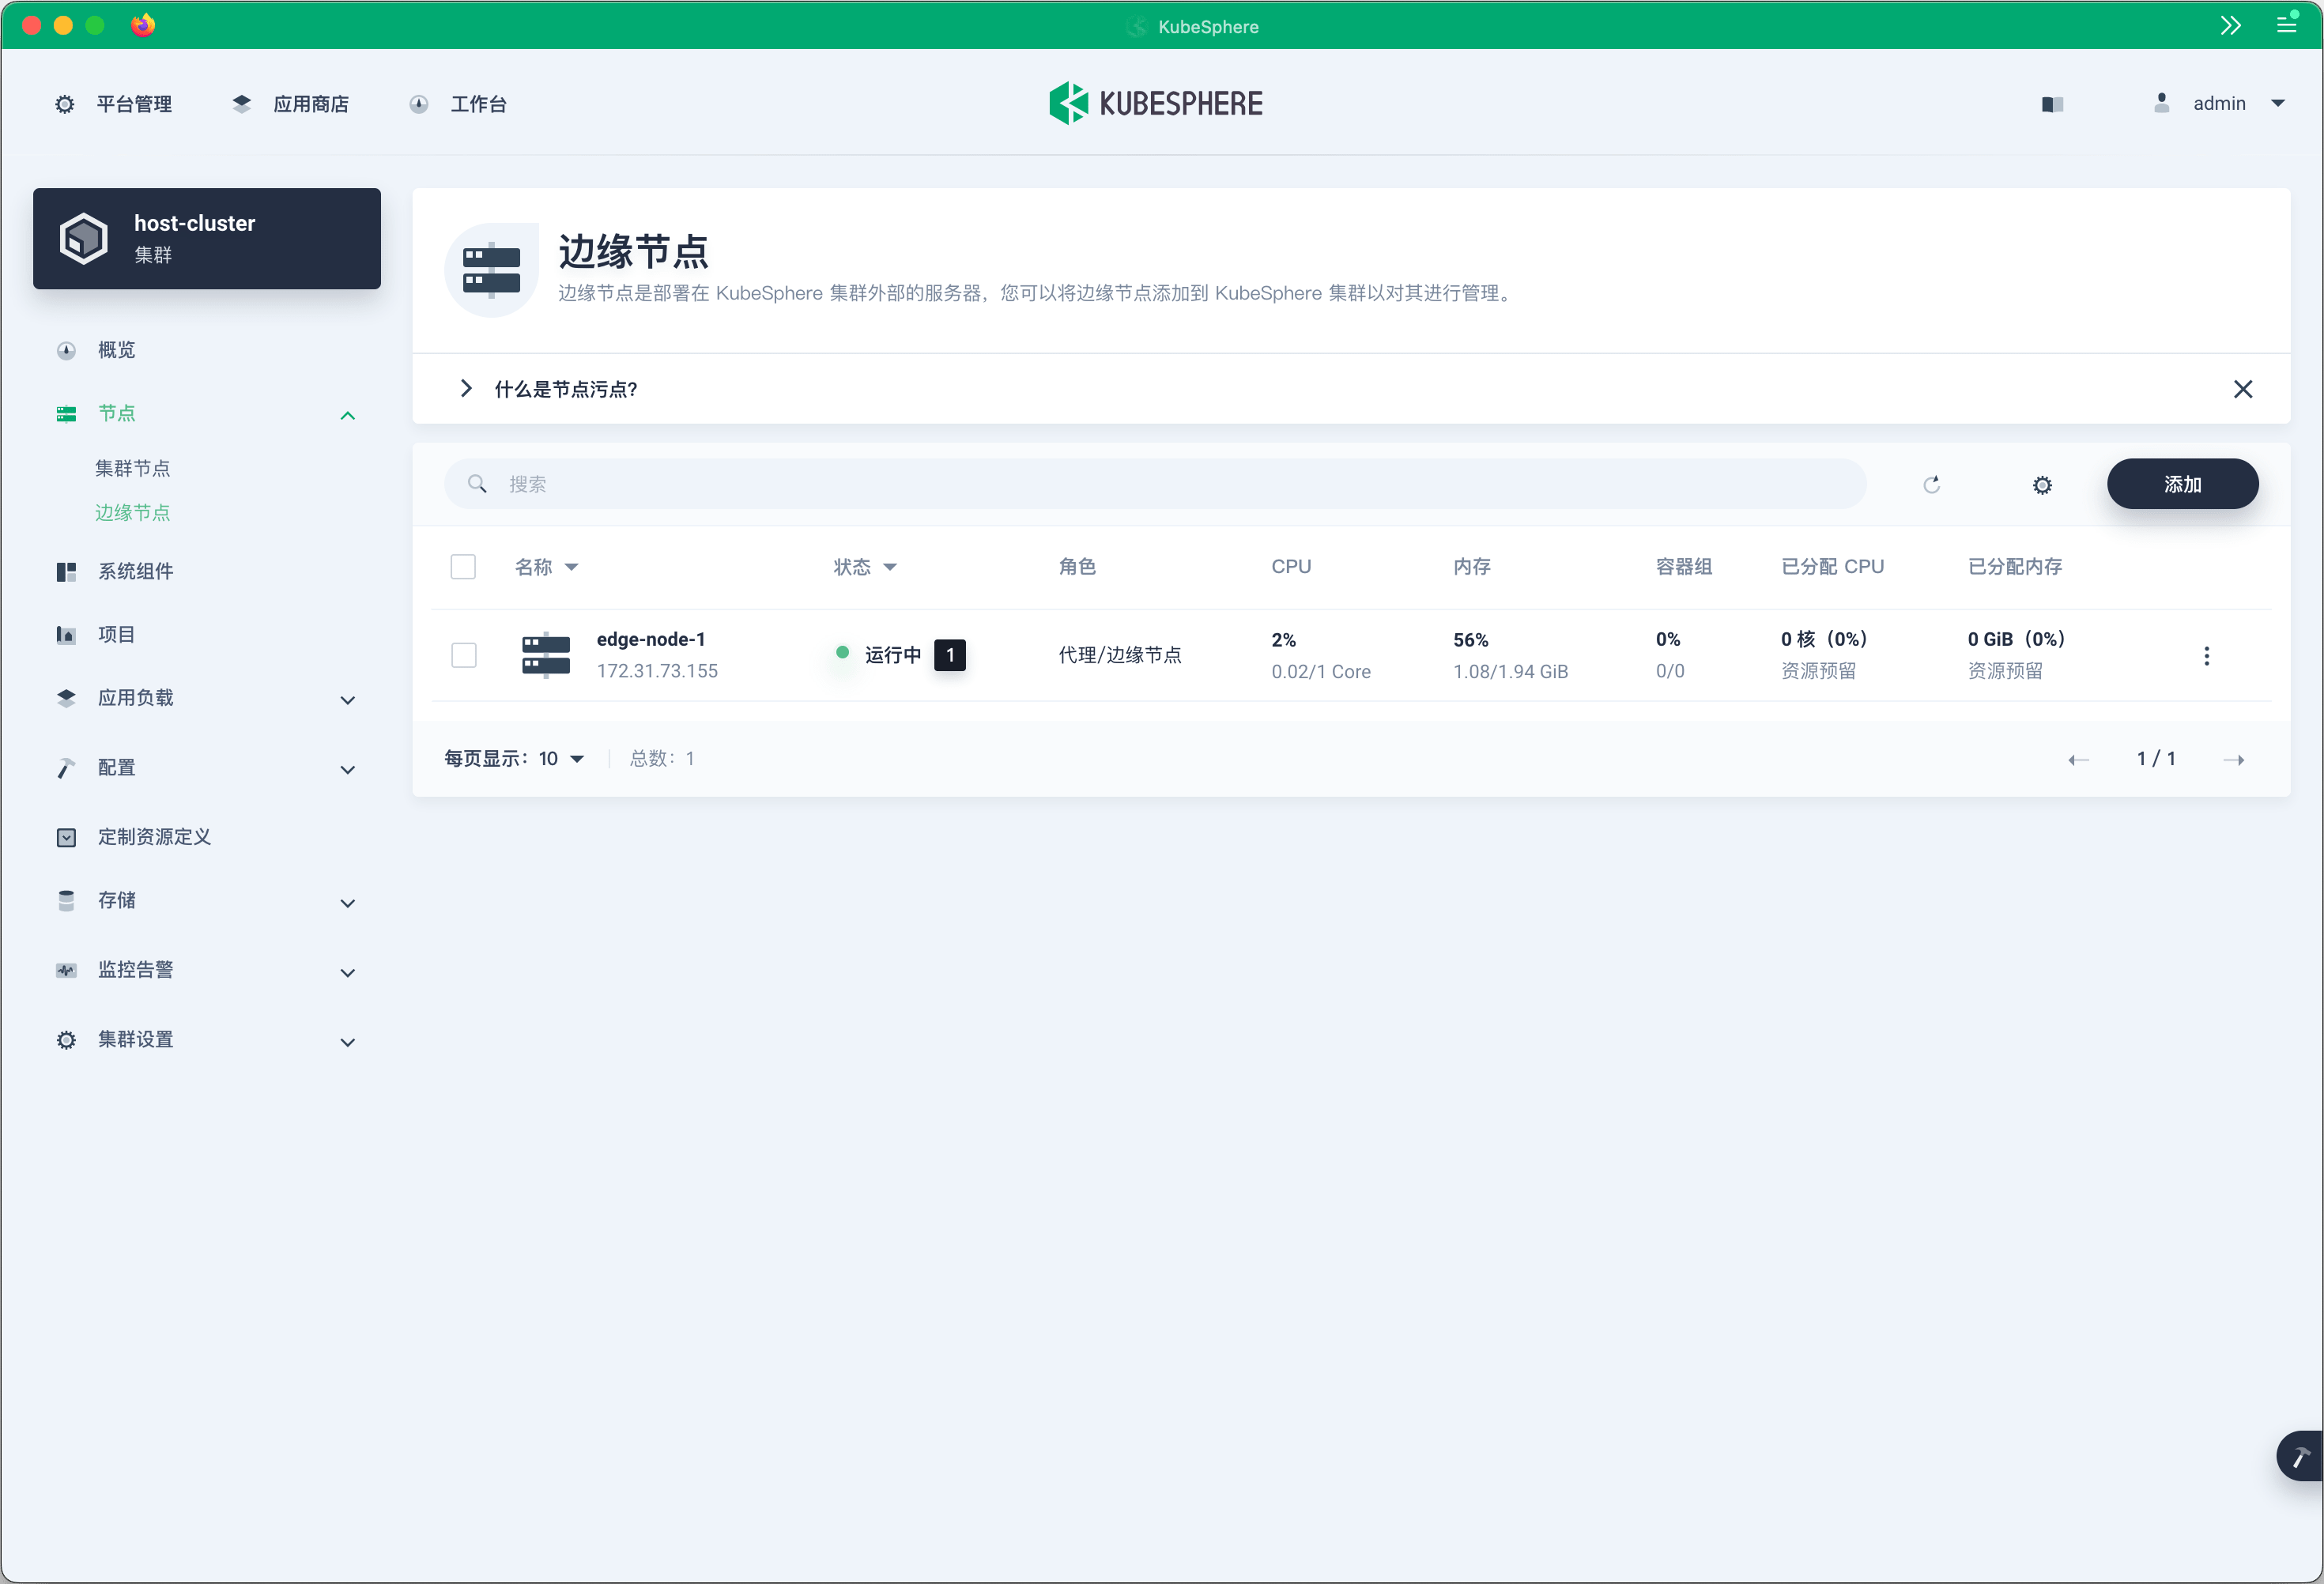Open the 每页显示 10 page size dropdown
Screen dimensions: 2324x1584
pos(561,759)
